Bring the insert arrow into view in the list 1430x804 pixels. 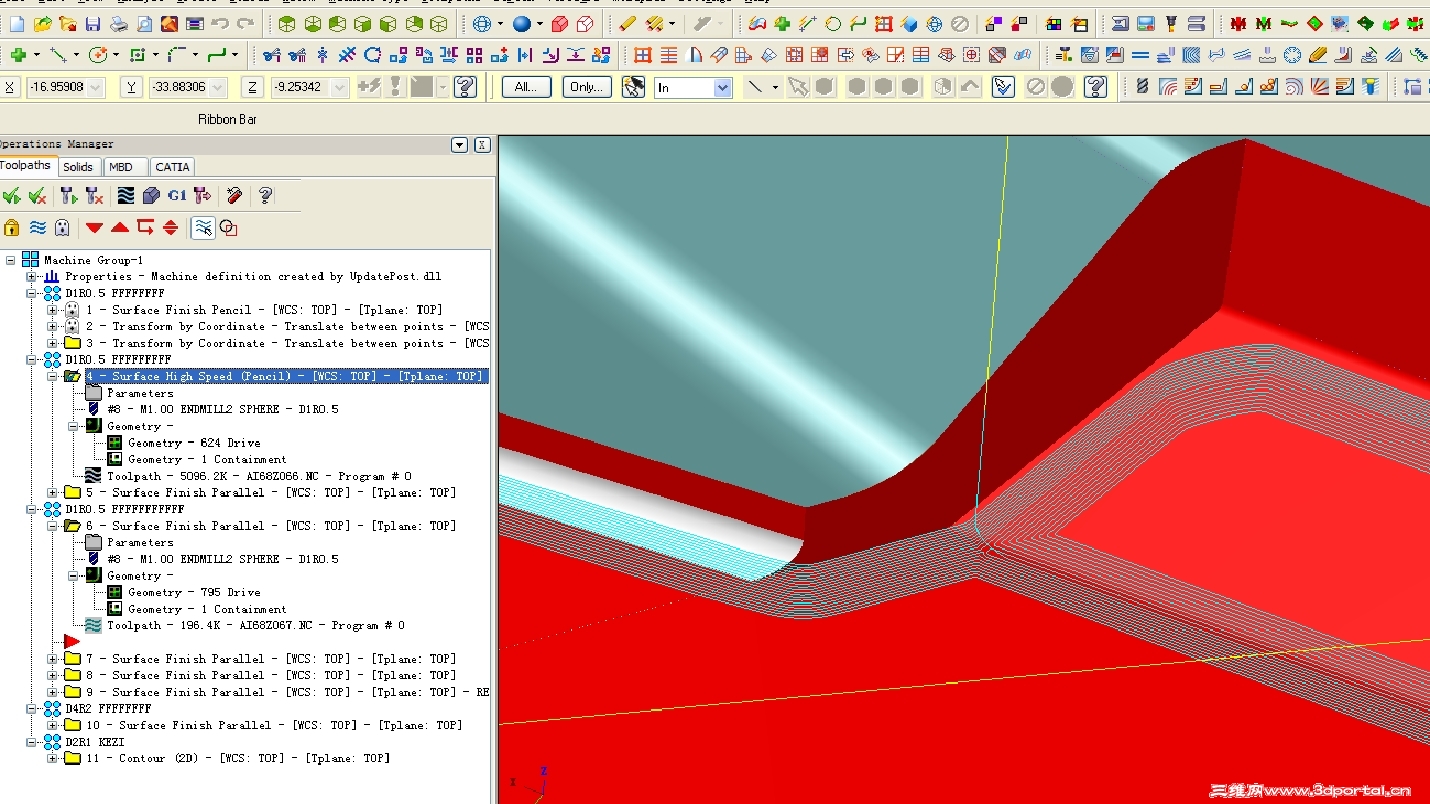pos(170,227)
